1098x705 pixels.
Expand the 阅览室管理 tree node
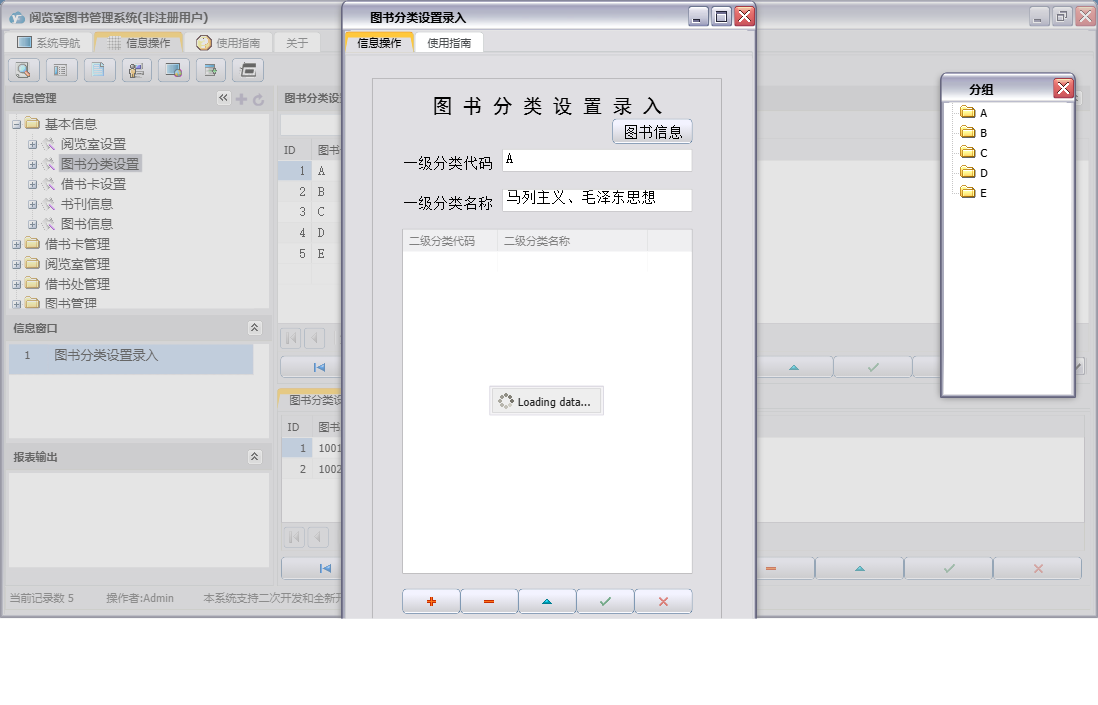17,264
